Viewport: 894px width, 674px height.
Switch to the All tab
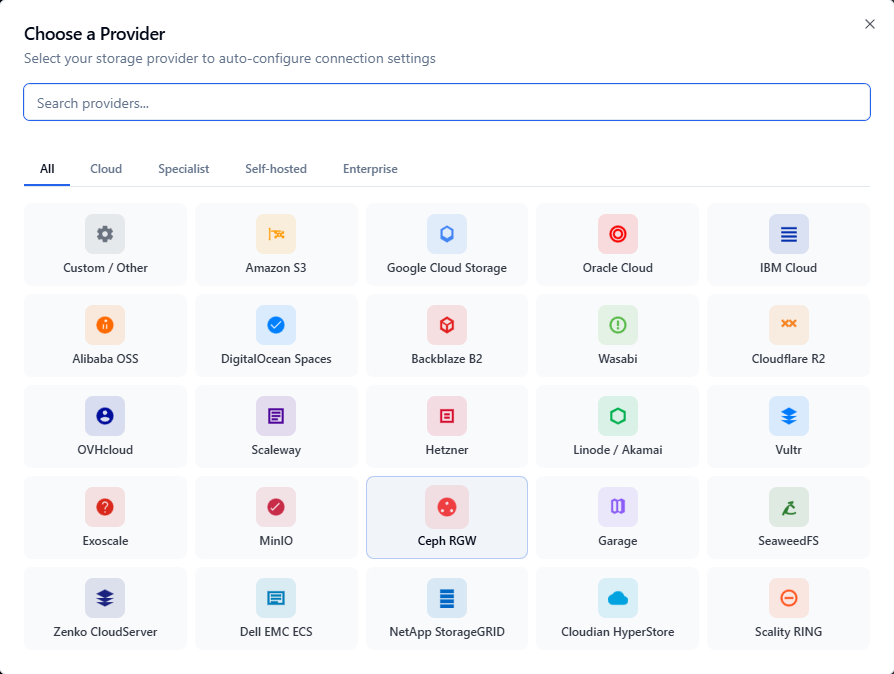point(47,169)
